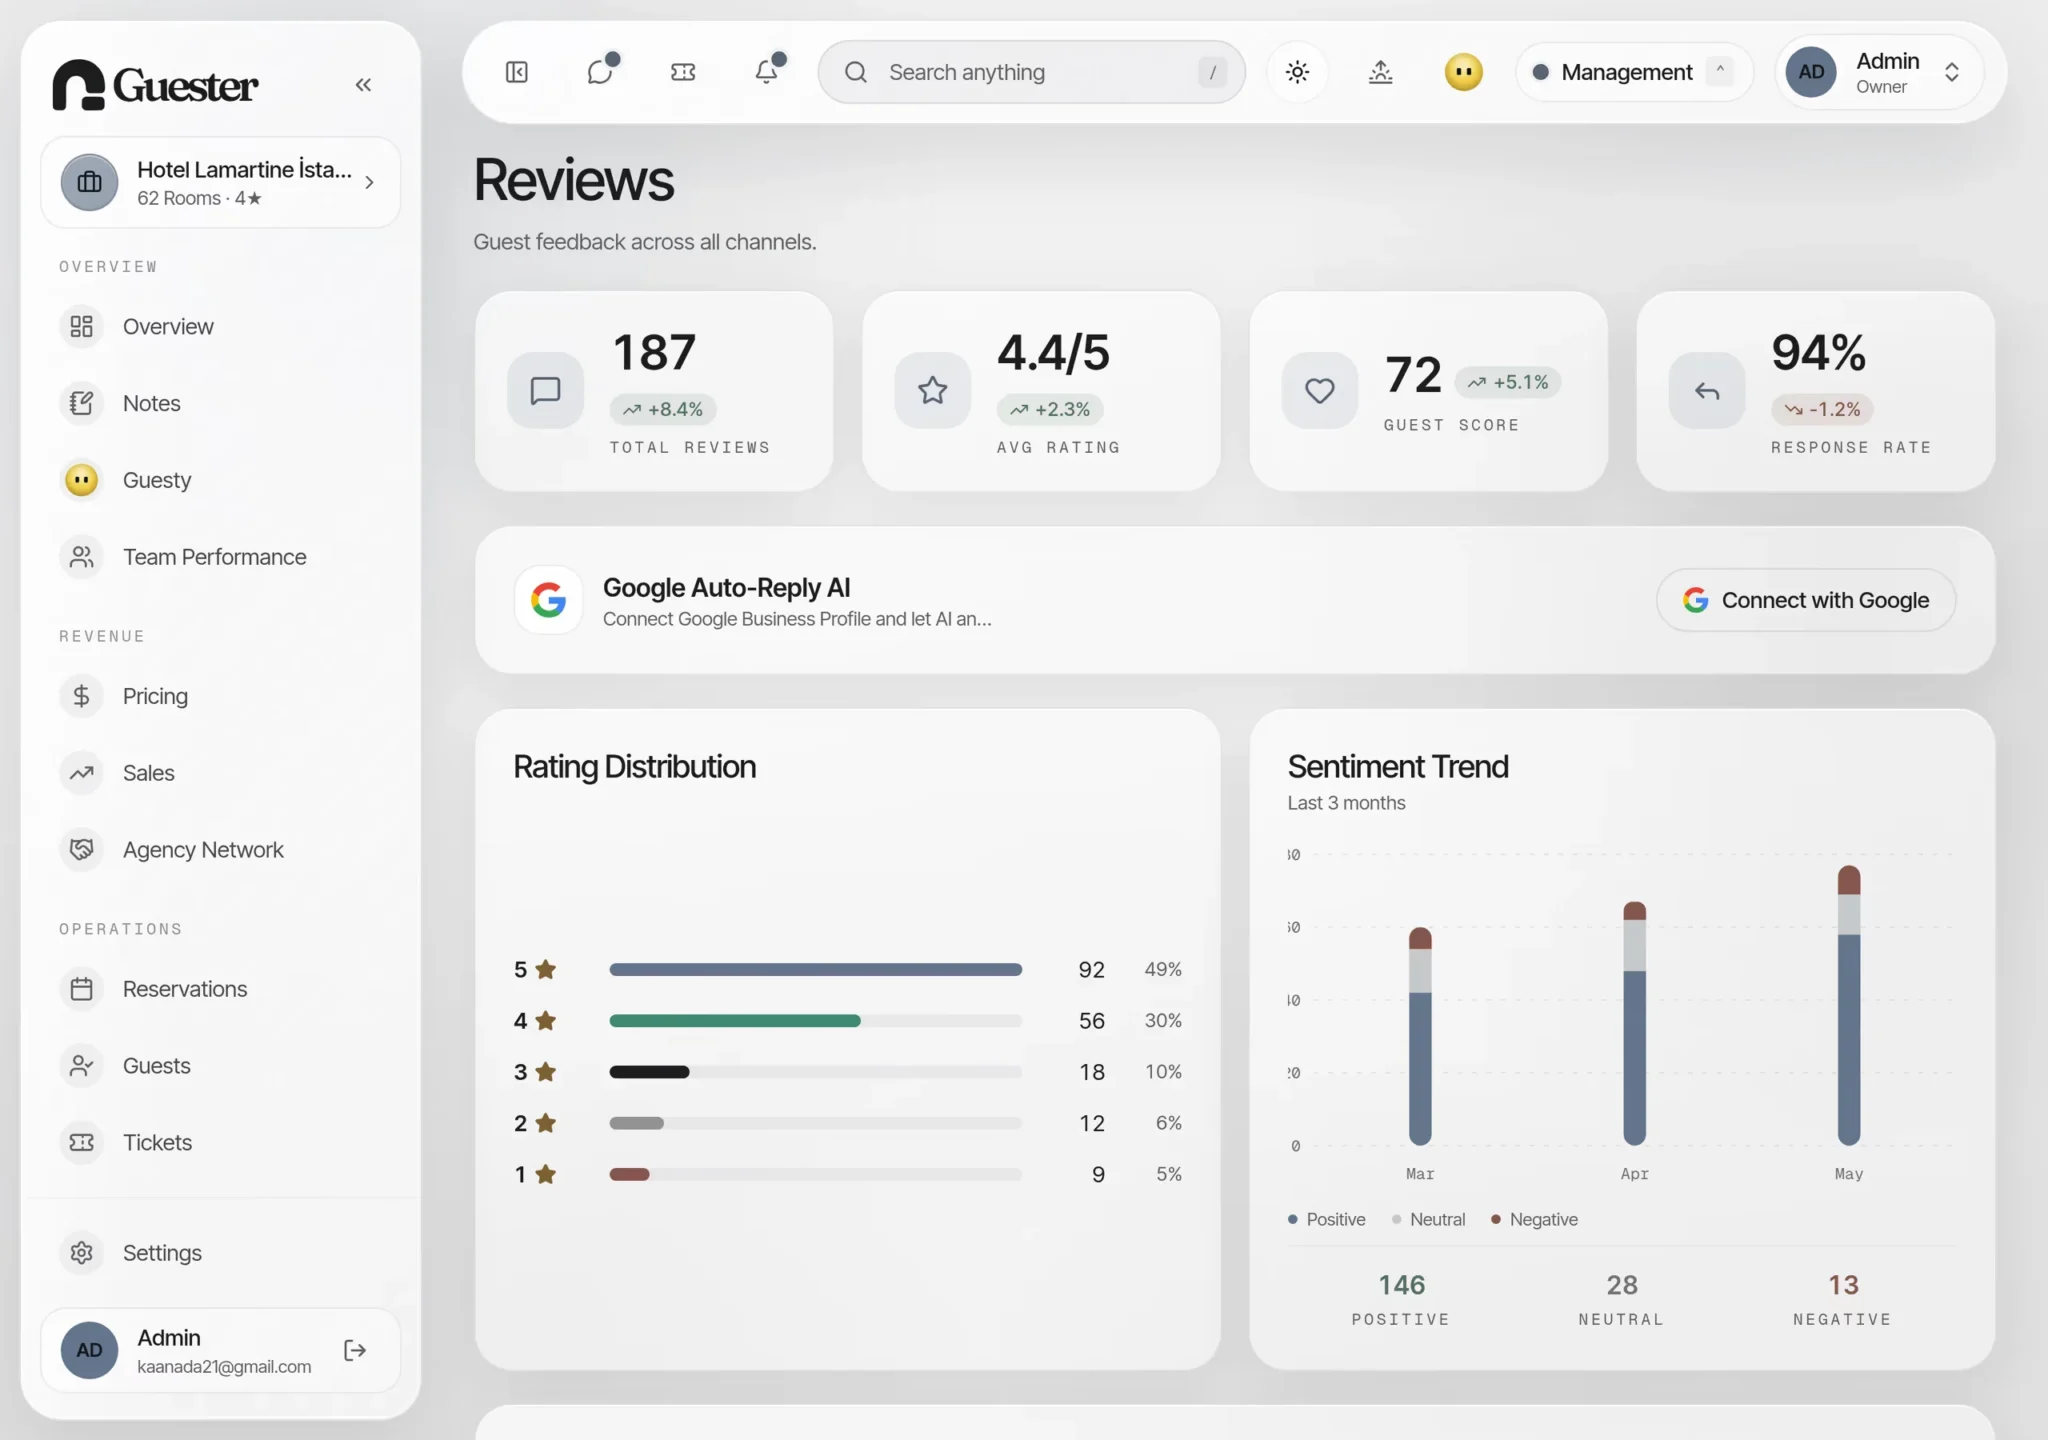Click the 49% value in rating distribution
The height and width of the screenshot is (1440, 2048).
(1163, 969)
